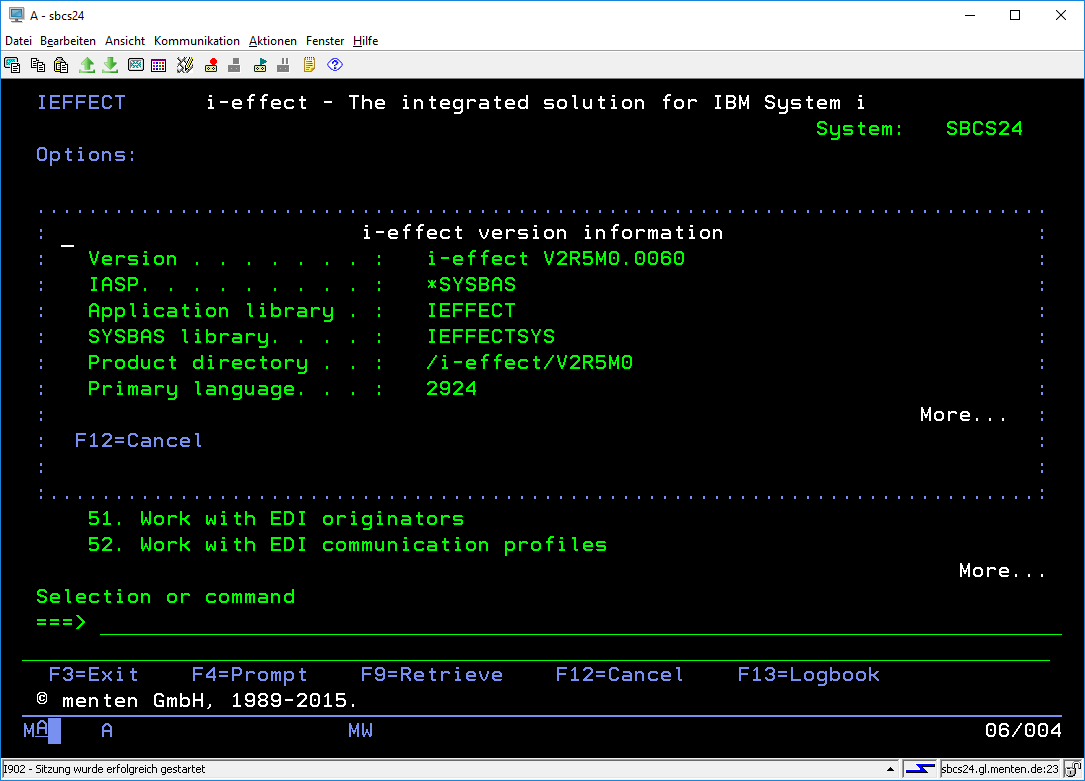This screenshot has height=781, width=1085.
Task: Open the Hilfe menu
Action: [365, 41]
